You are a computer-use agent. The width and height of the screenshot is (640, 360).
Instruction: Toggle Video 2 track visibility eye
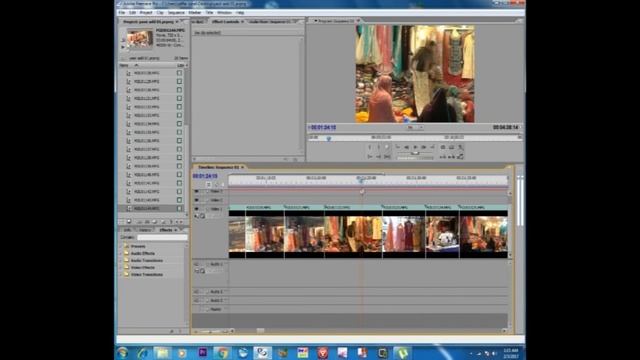[196, 200]
